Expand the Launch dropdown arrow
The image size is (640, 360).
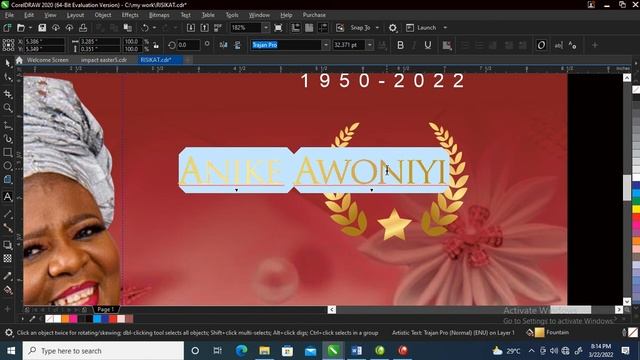[x=445, y=28]
